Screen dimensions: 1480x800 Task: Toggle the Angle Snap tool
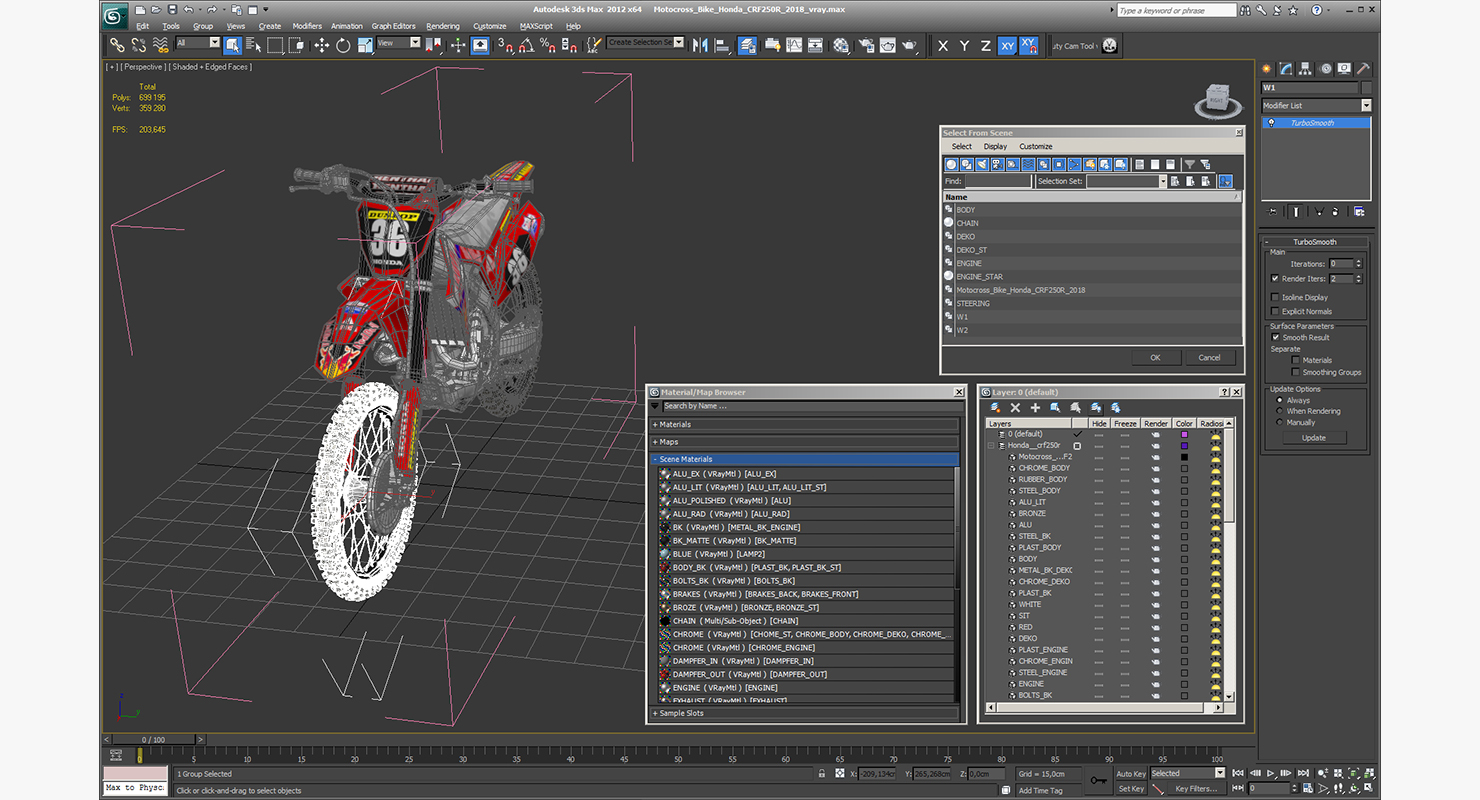(526, 45)
